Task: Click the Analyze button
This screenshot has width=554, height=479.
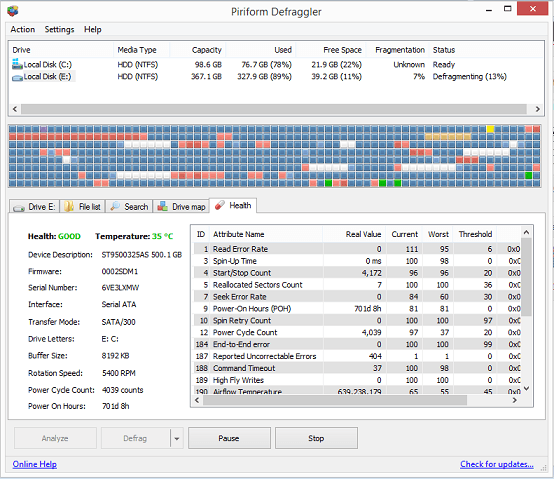Action: pos(55,438)
